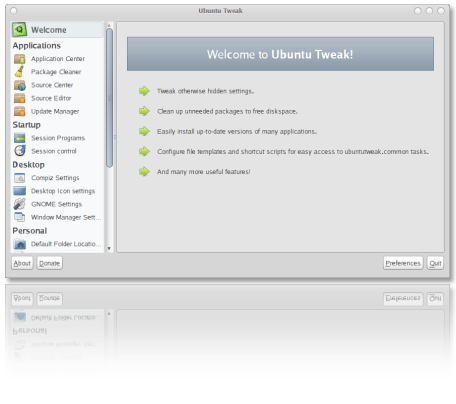Go to the Welcome page entry
Viewport: 456px width, 404px height.
57,30
